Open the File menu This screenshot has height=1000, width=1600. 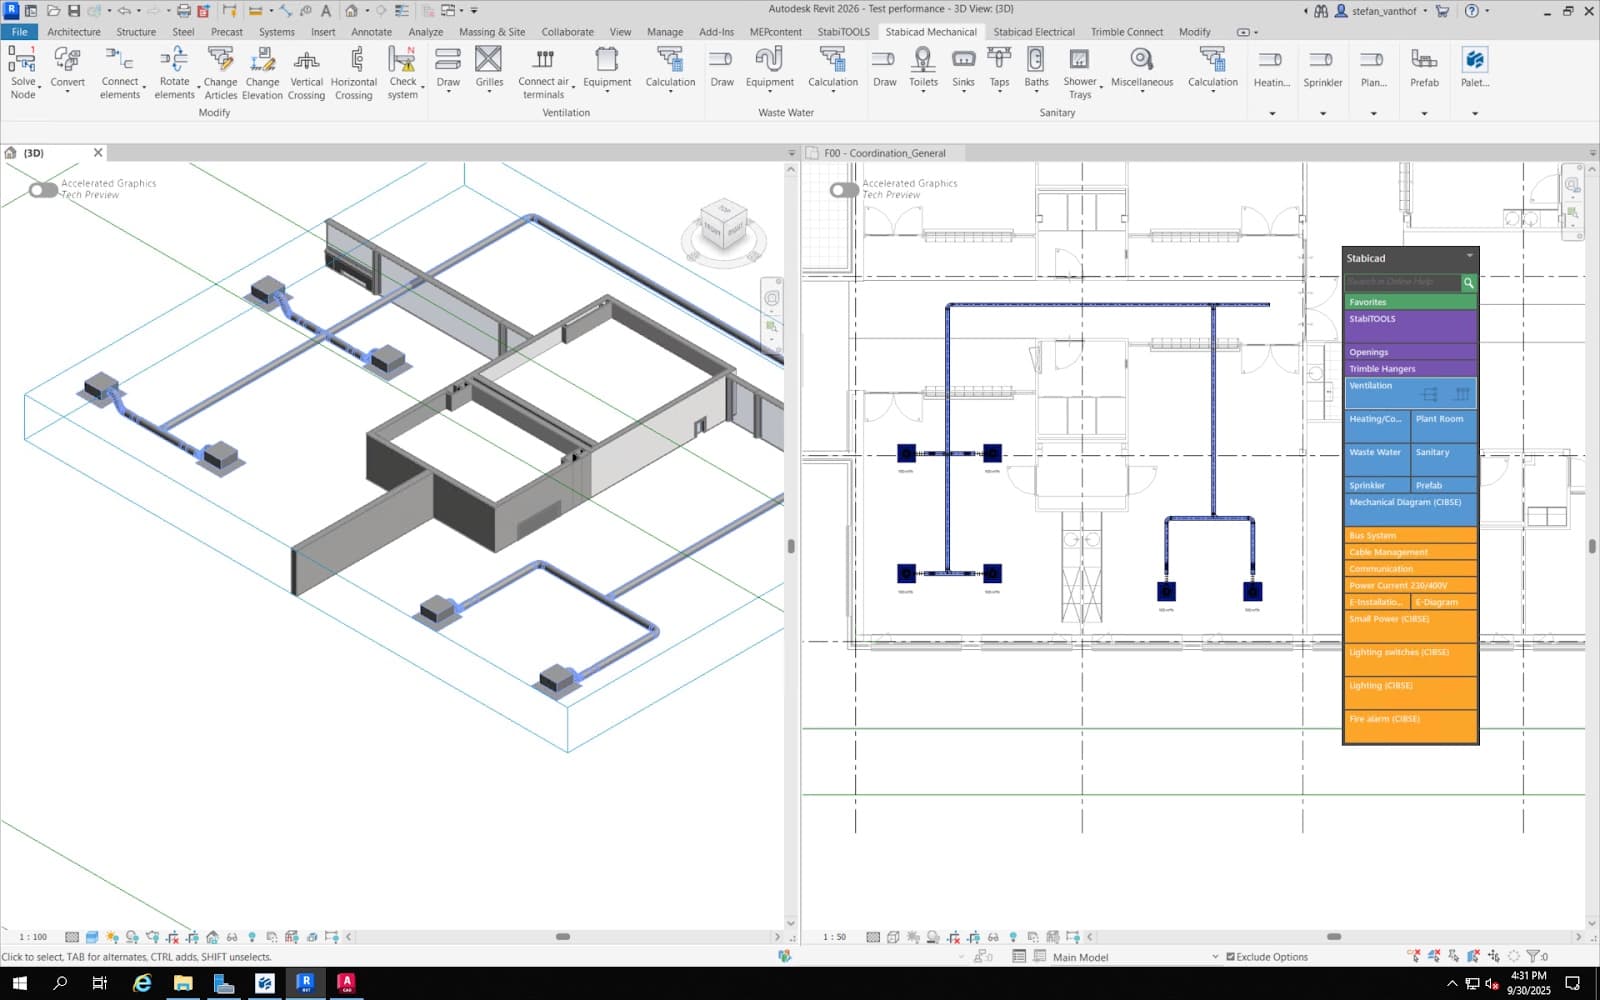coord(19,32)
